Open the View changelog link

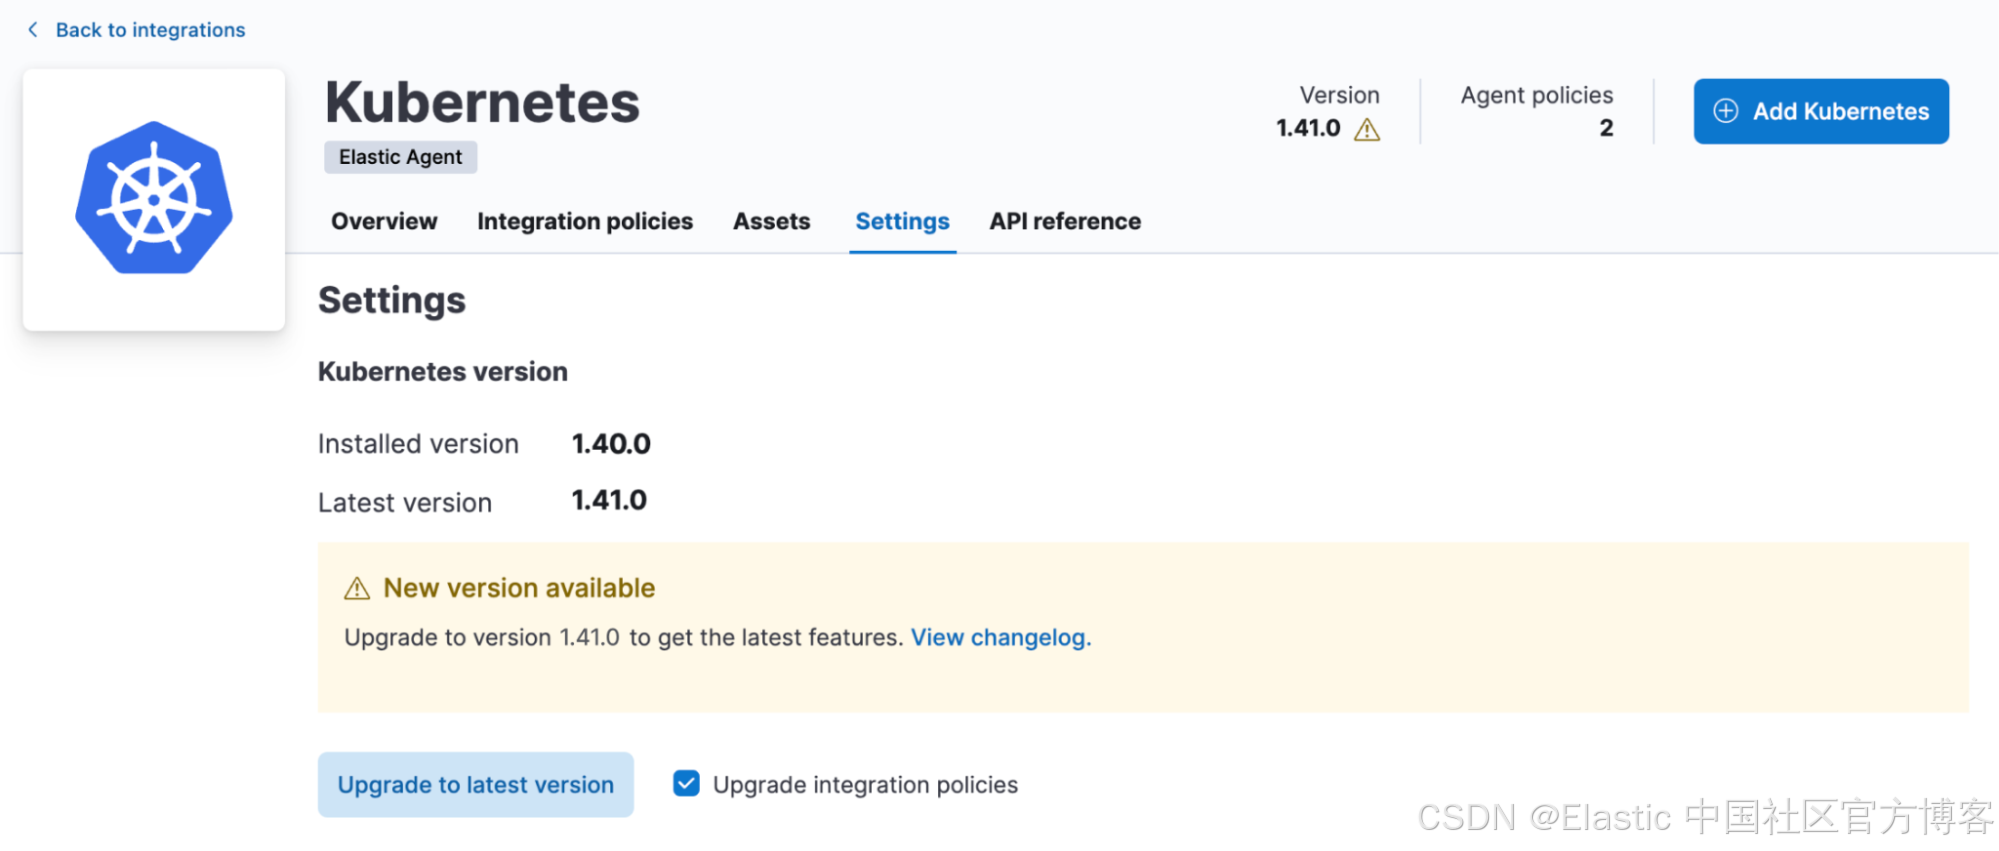pyautogui.click(x=999, y=638)
